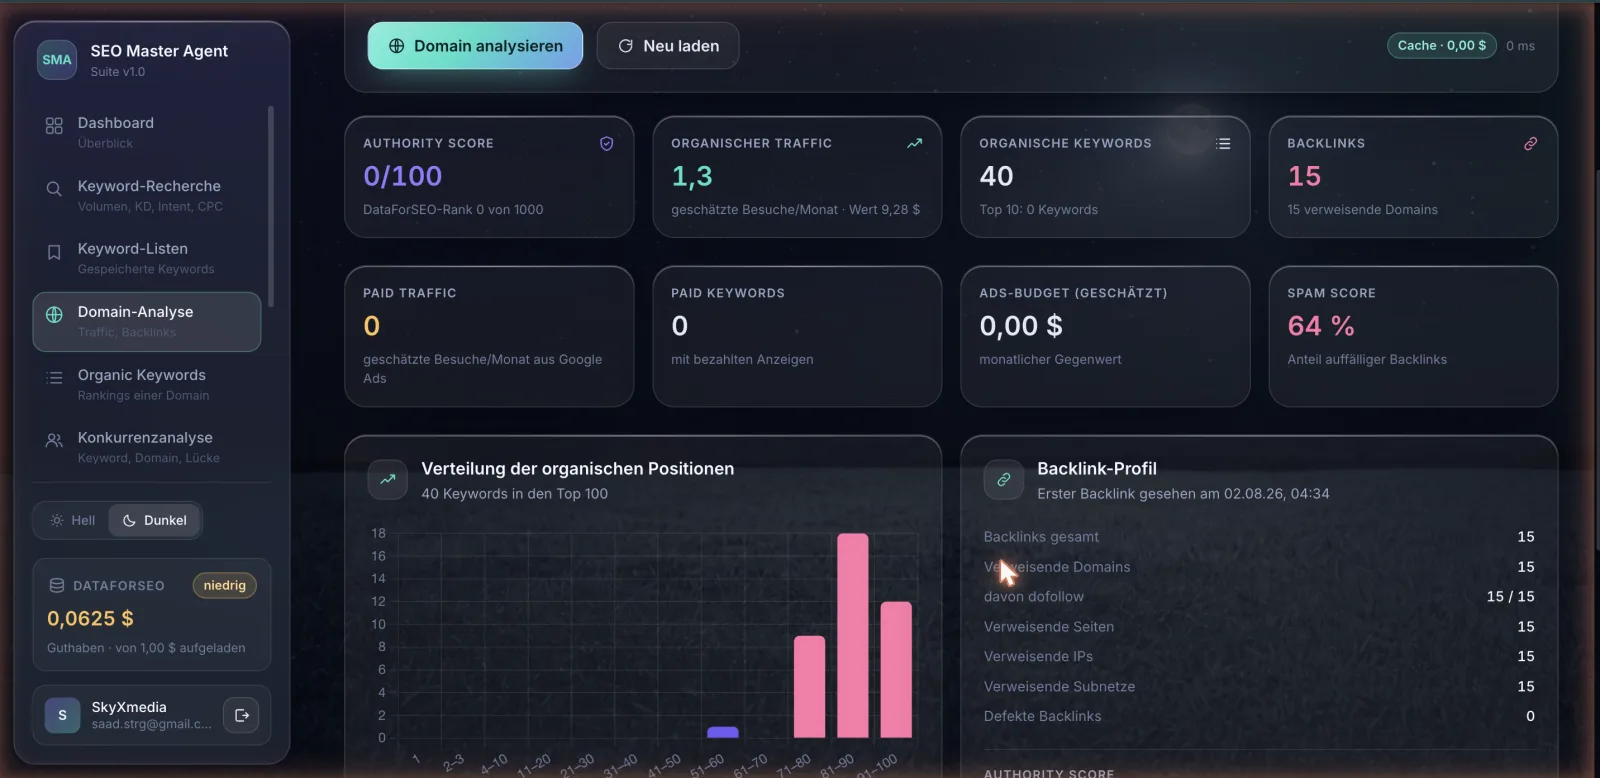Click the 0,0625 $ balance value
1600x778 pixels.
click(90, 619)
